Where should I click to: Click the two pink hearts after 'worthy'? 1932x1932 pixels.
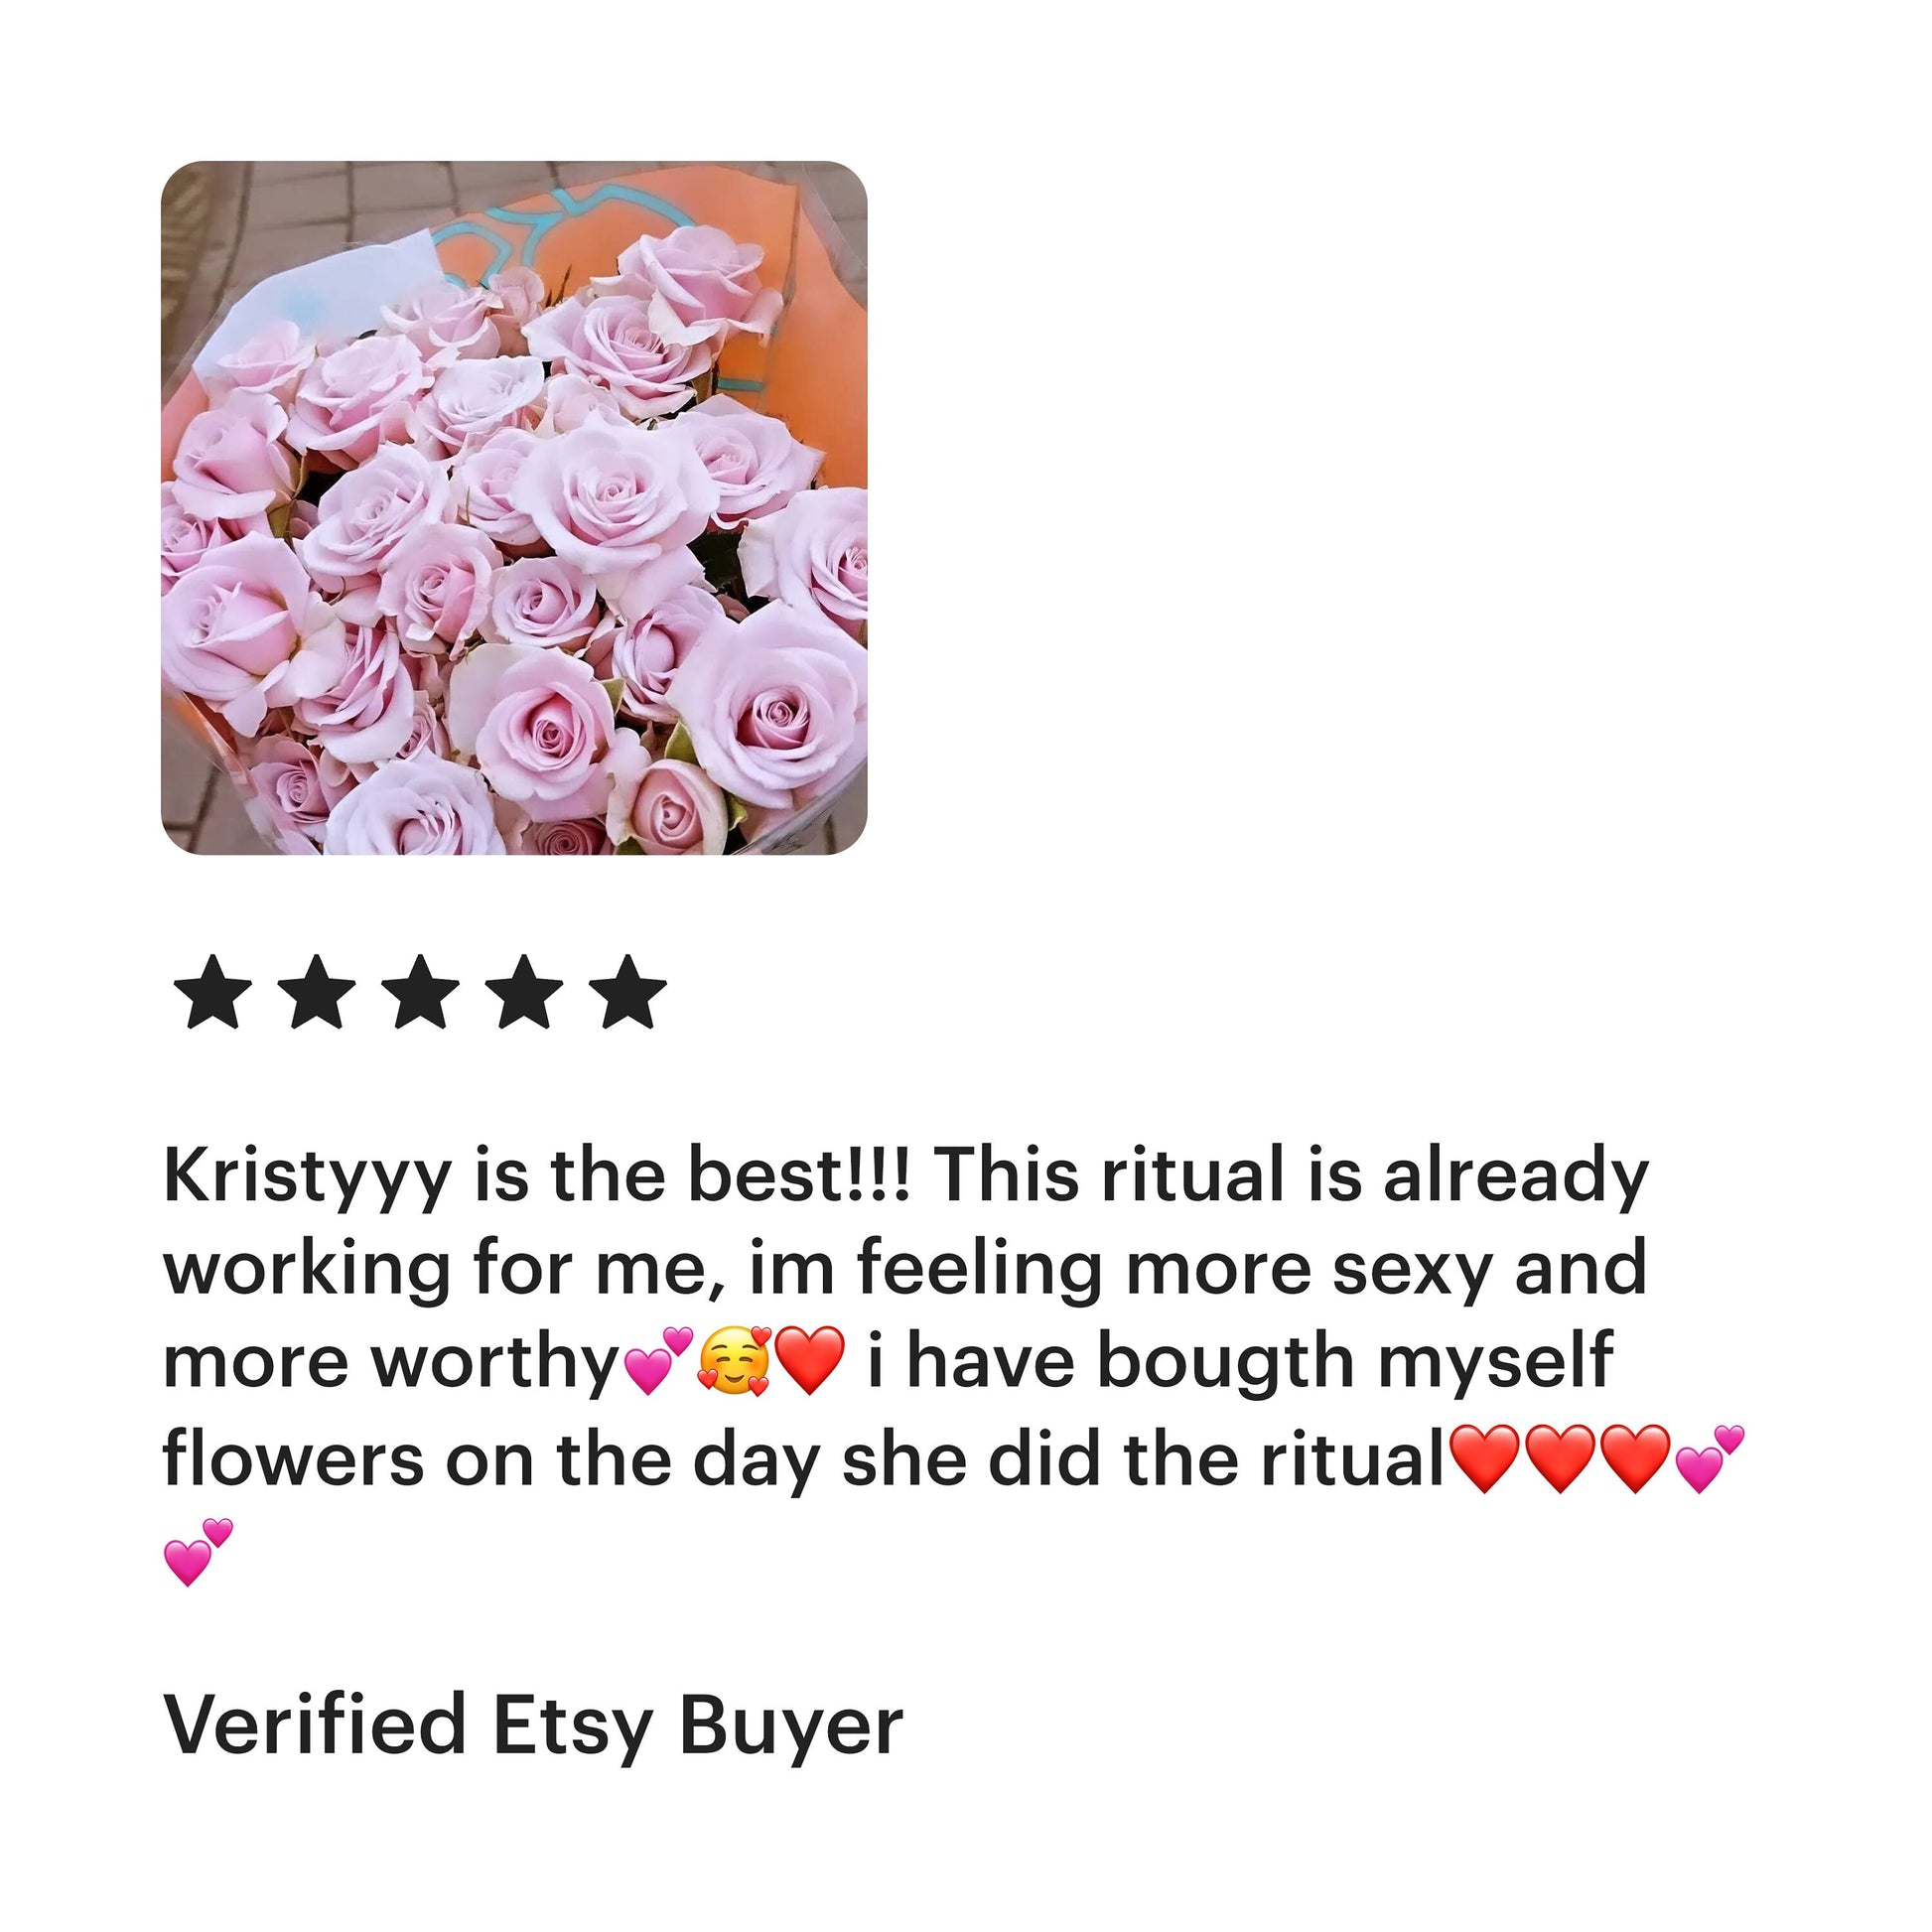pos(657,1360)
